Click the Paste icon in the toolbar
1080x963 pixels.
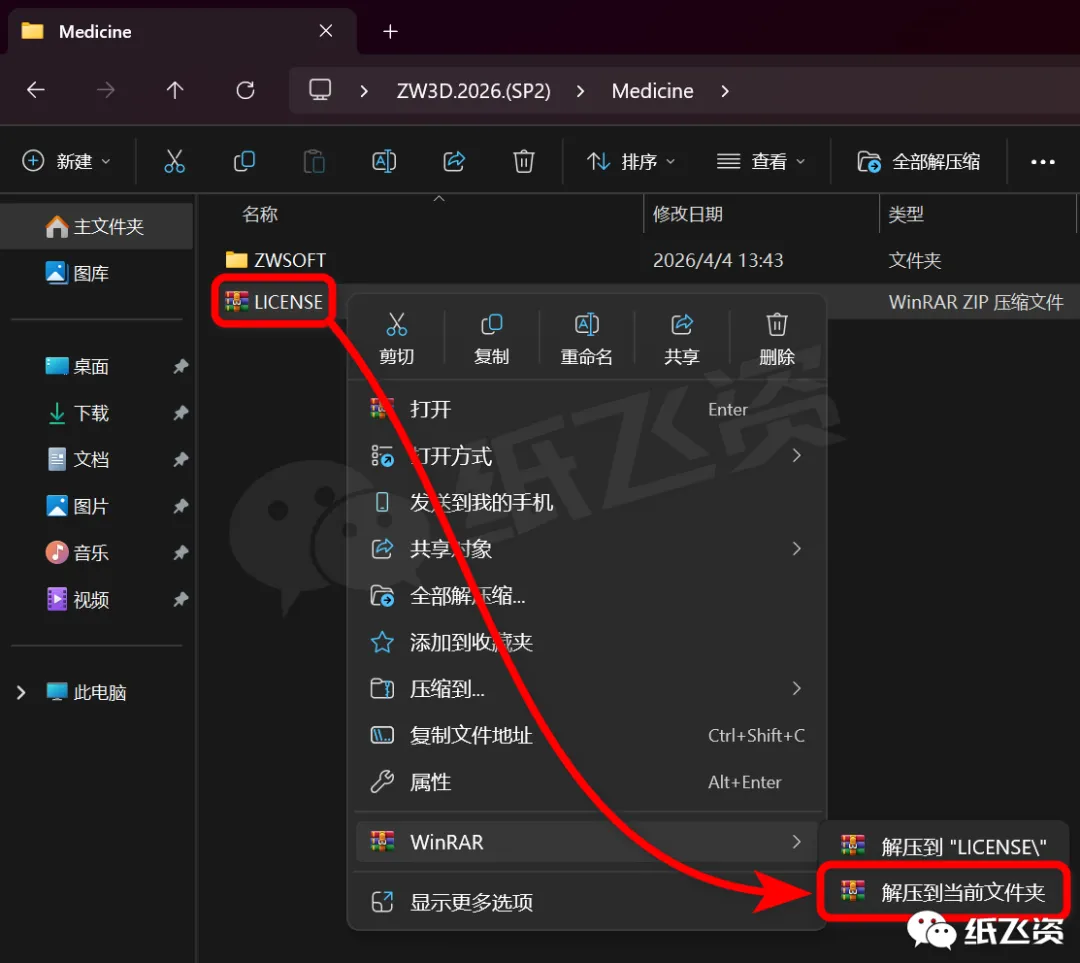click(314, 162)
